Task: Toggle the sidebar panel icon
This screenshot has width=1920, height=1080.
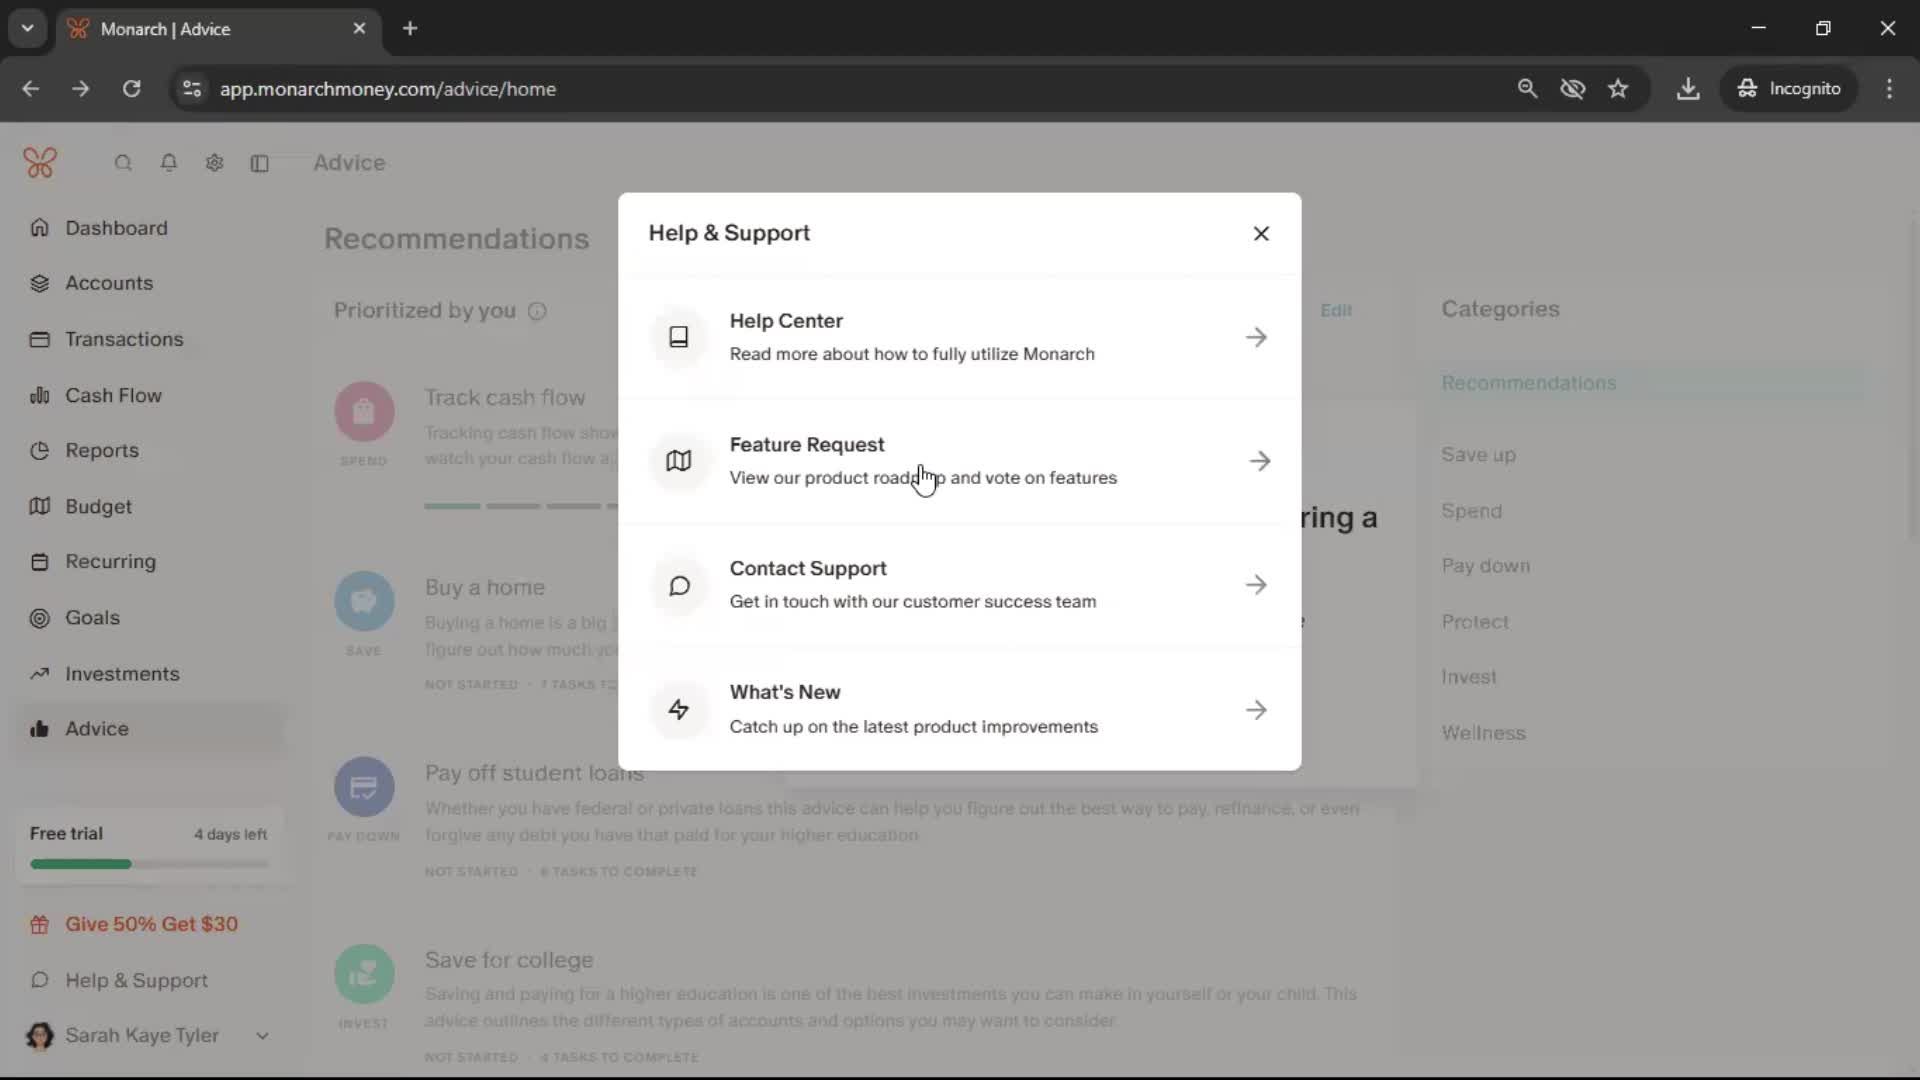Action: pyautogui.click(x=260, y=163)
